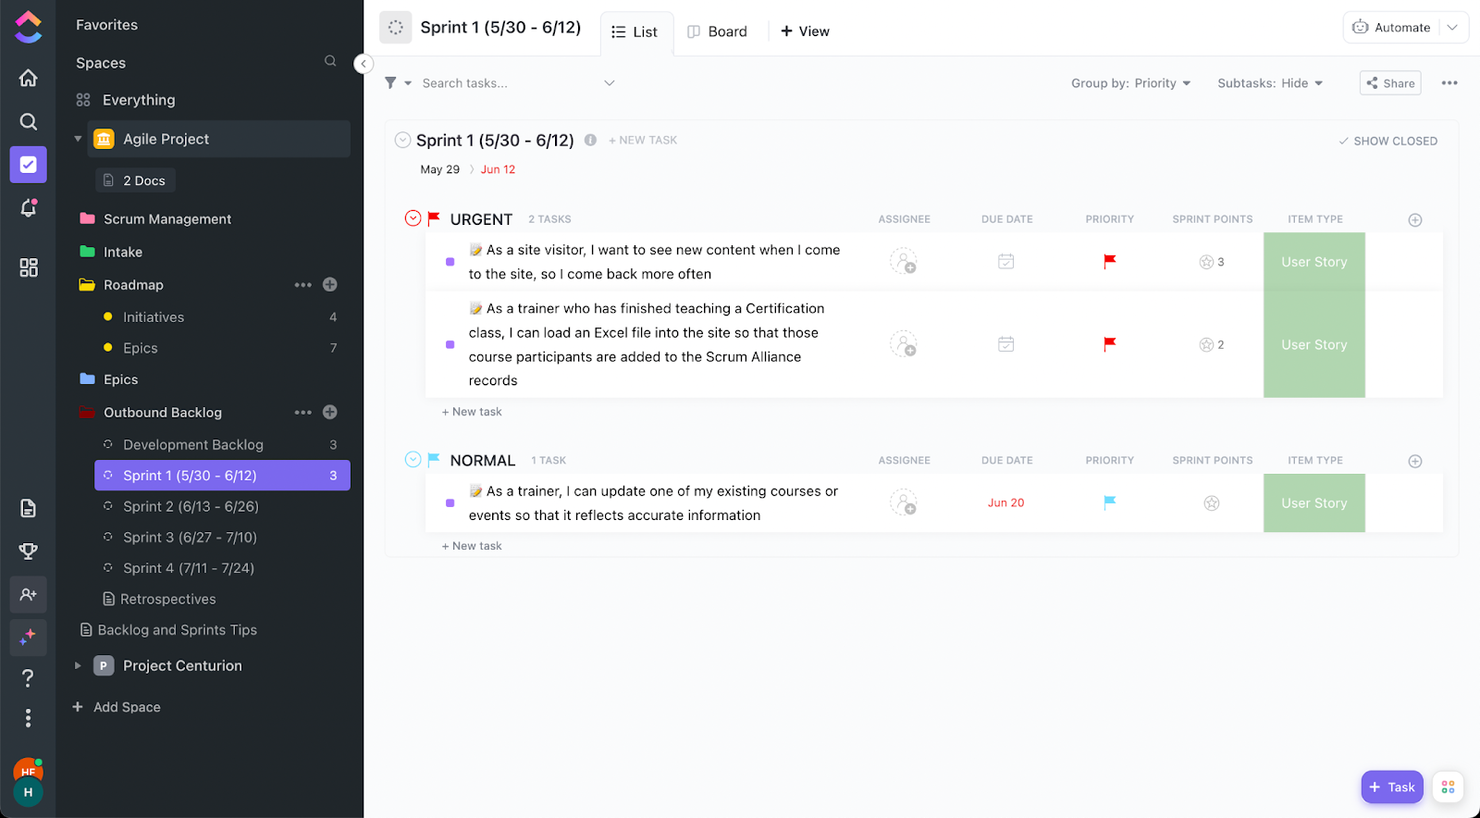Open the Group by: Priority dropdown
This screenshot has width=1480, height=818.
point(1131,83)
